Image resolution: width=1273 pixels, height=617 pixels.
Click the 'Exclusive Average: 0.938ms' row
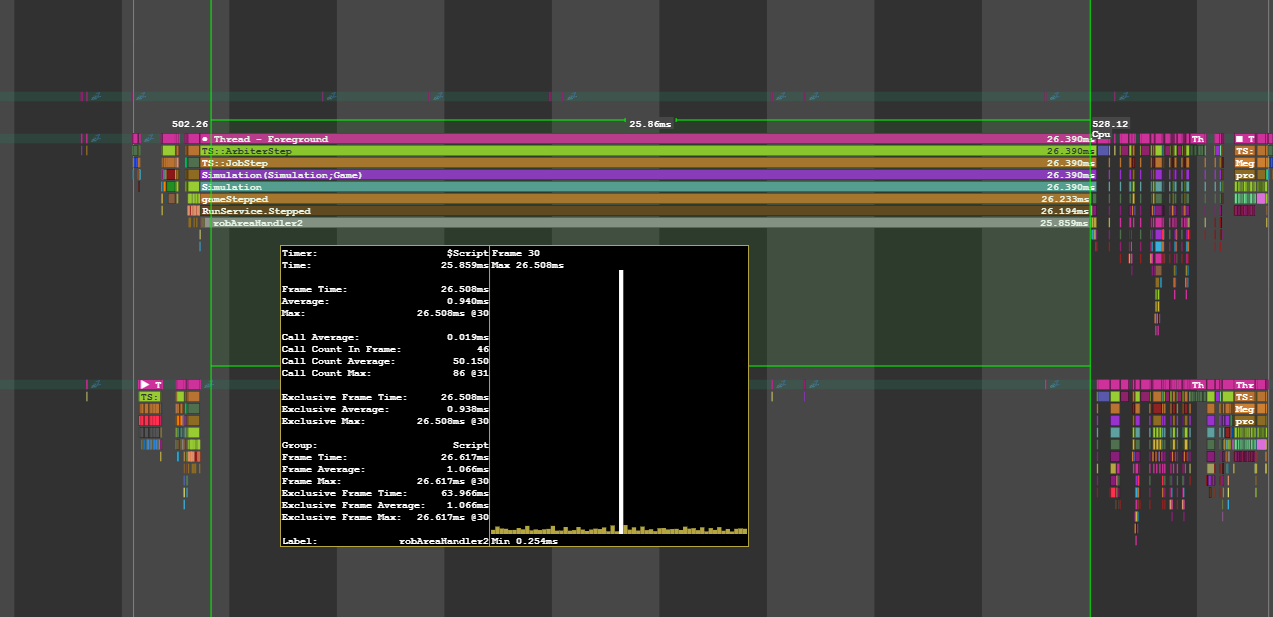(x=385, y=409)
